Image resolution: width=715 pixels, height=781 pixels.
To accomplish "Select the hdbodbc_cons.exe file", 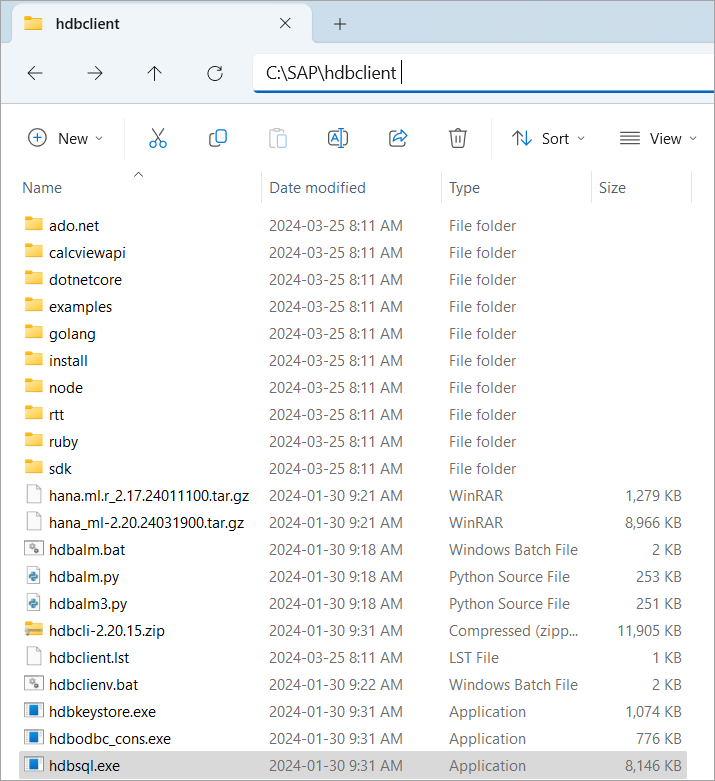I will [x=110, y=739].
